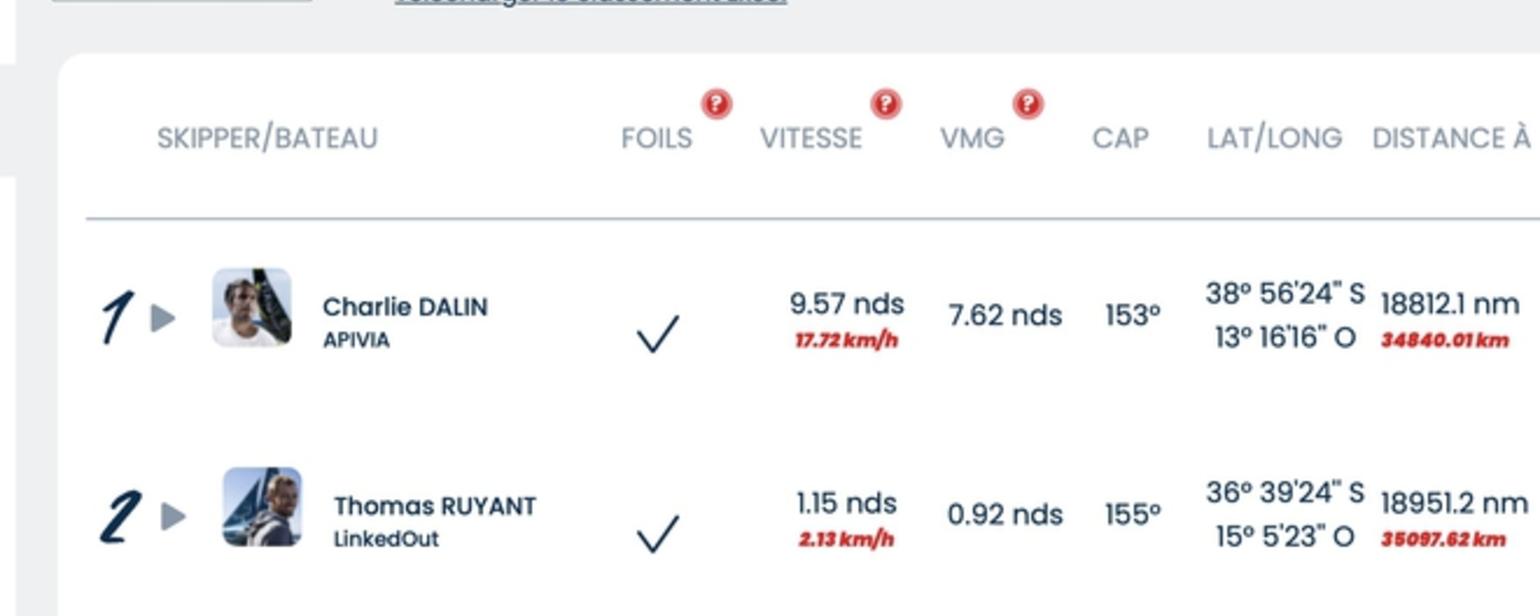
Task: Select the VITESSE column header
Action: pyautogui.click(x=811, y=138)
